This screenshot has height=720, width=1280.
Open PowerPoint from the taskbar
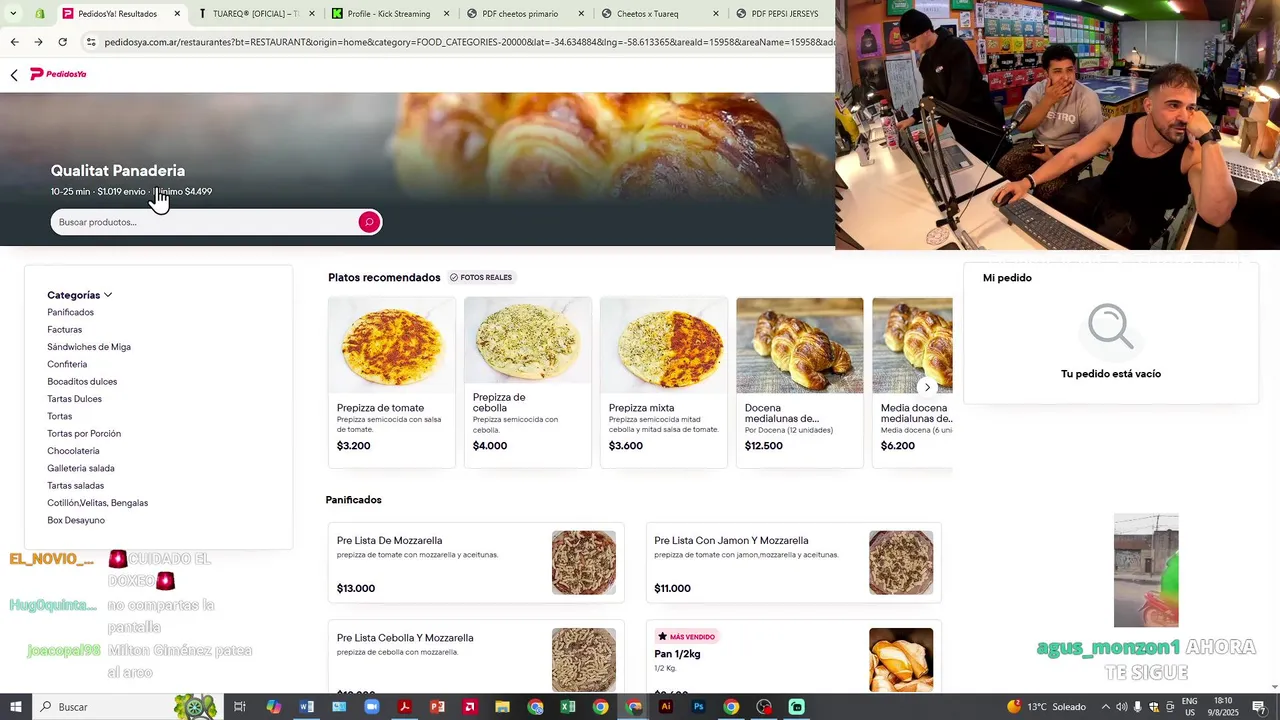click(x=437, y=707)
